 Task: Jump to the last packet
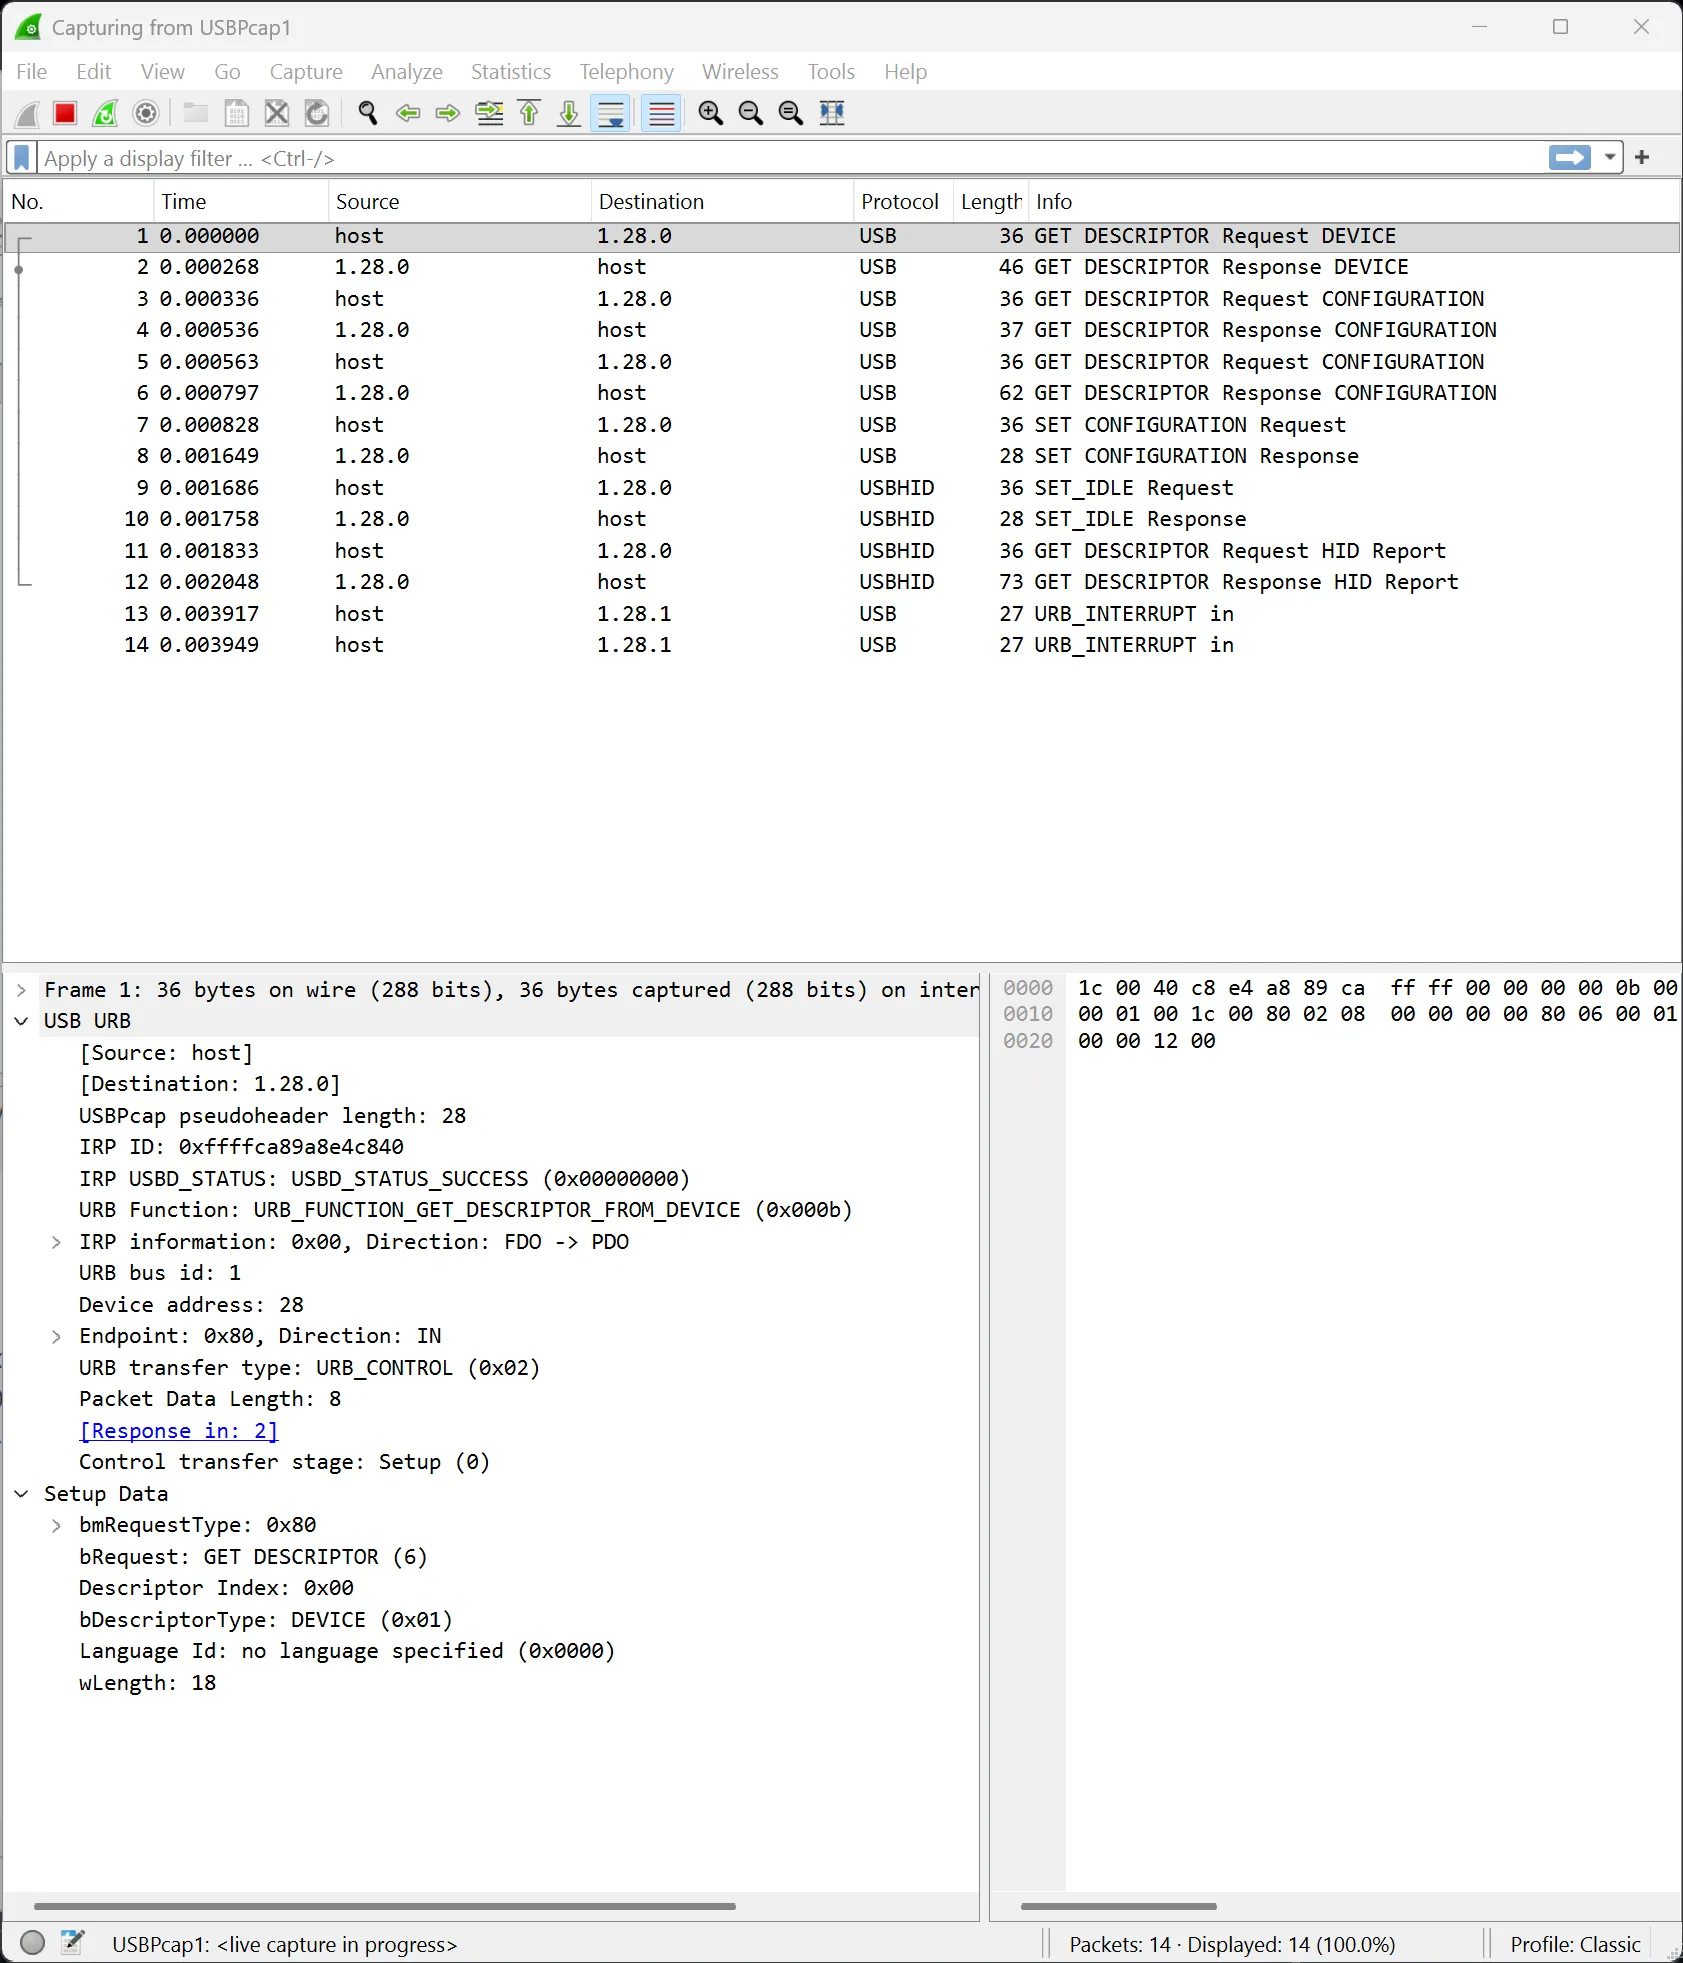569,113
